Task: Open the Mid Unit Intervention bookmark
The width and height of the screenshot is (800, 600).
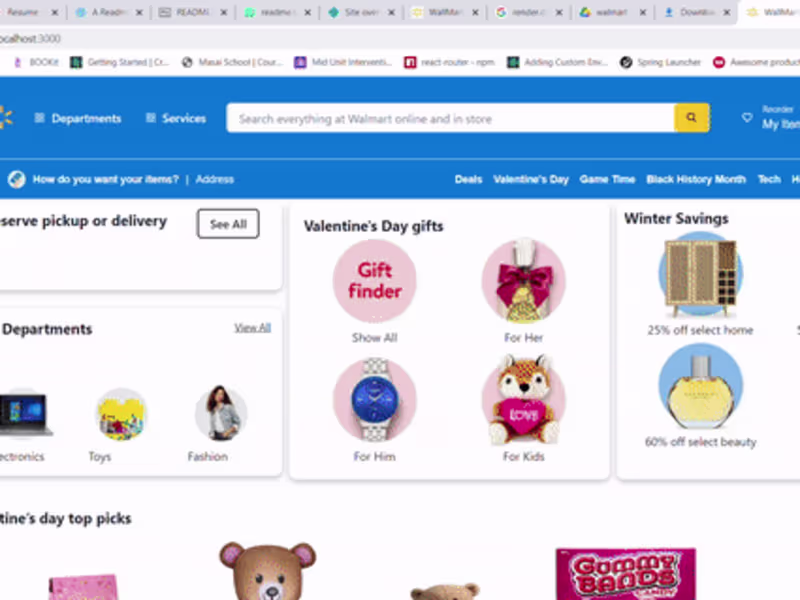Action: point(344,62)
